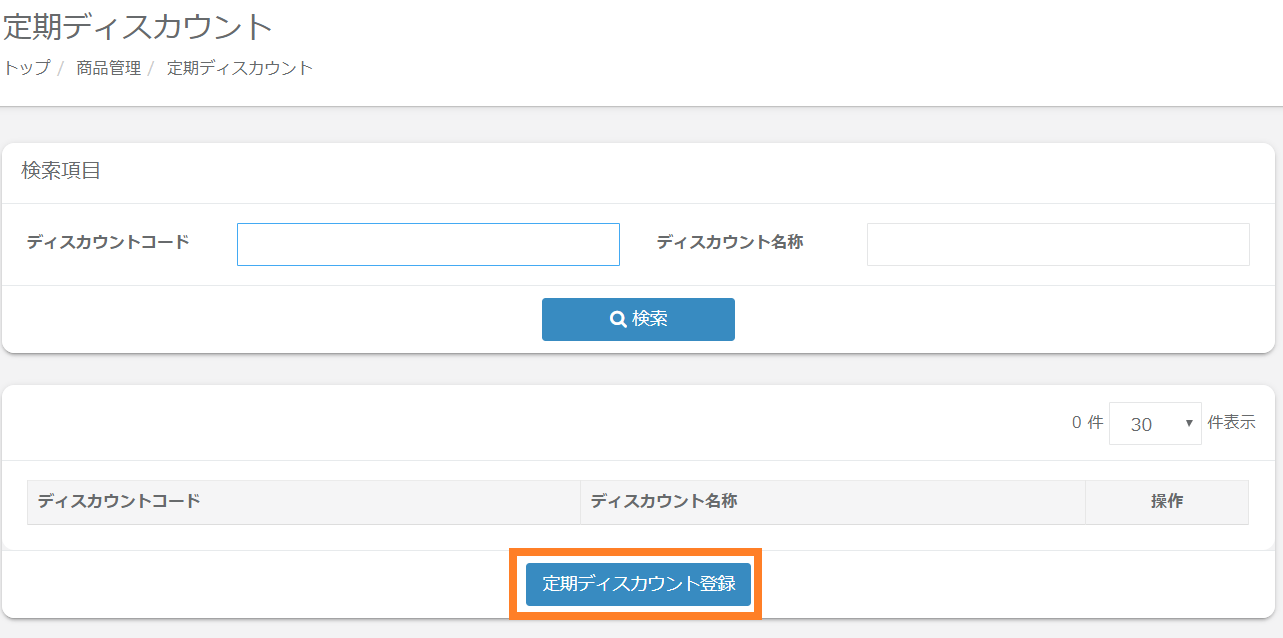The height and width of the screenshot is (638, 1283).
Task: Open 商品管理 breadcrumb link
Action: pos(108,68)
